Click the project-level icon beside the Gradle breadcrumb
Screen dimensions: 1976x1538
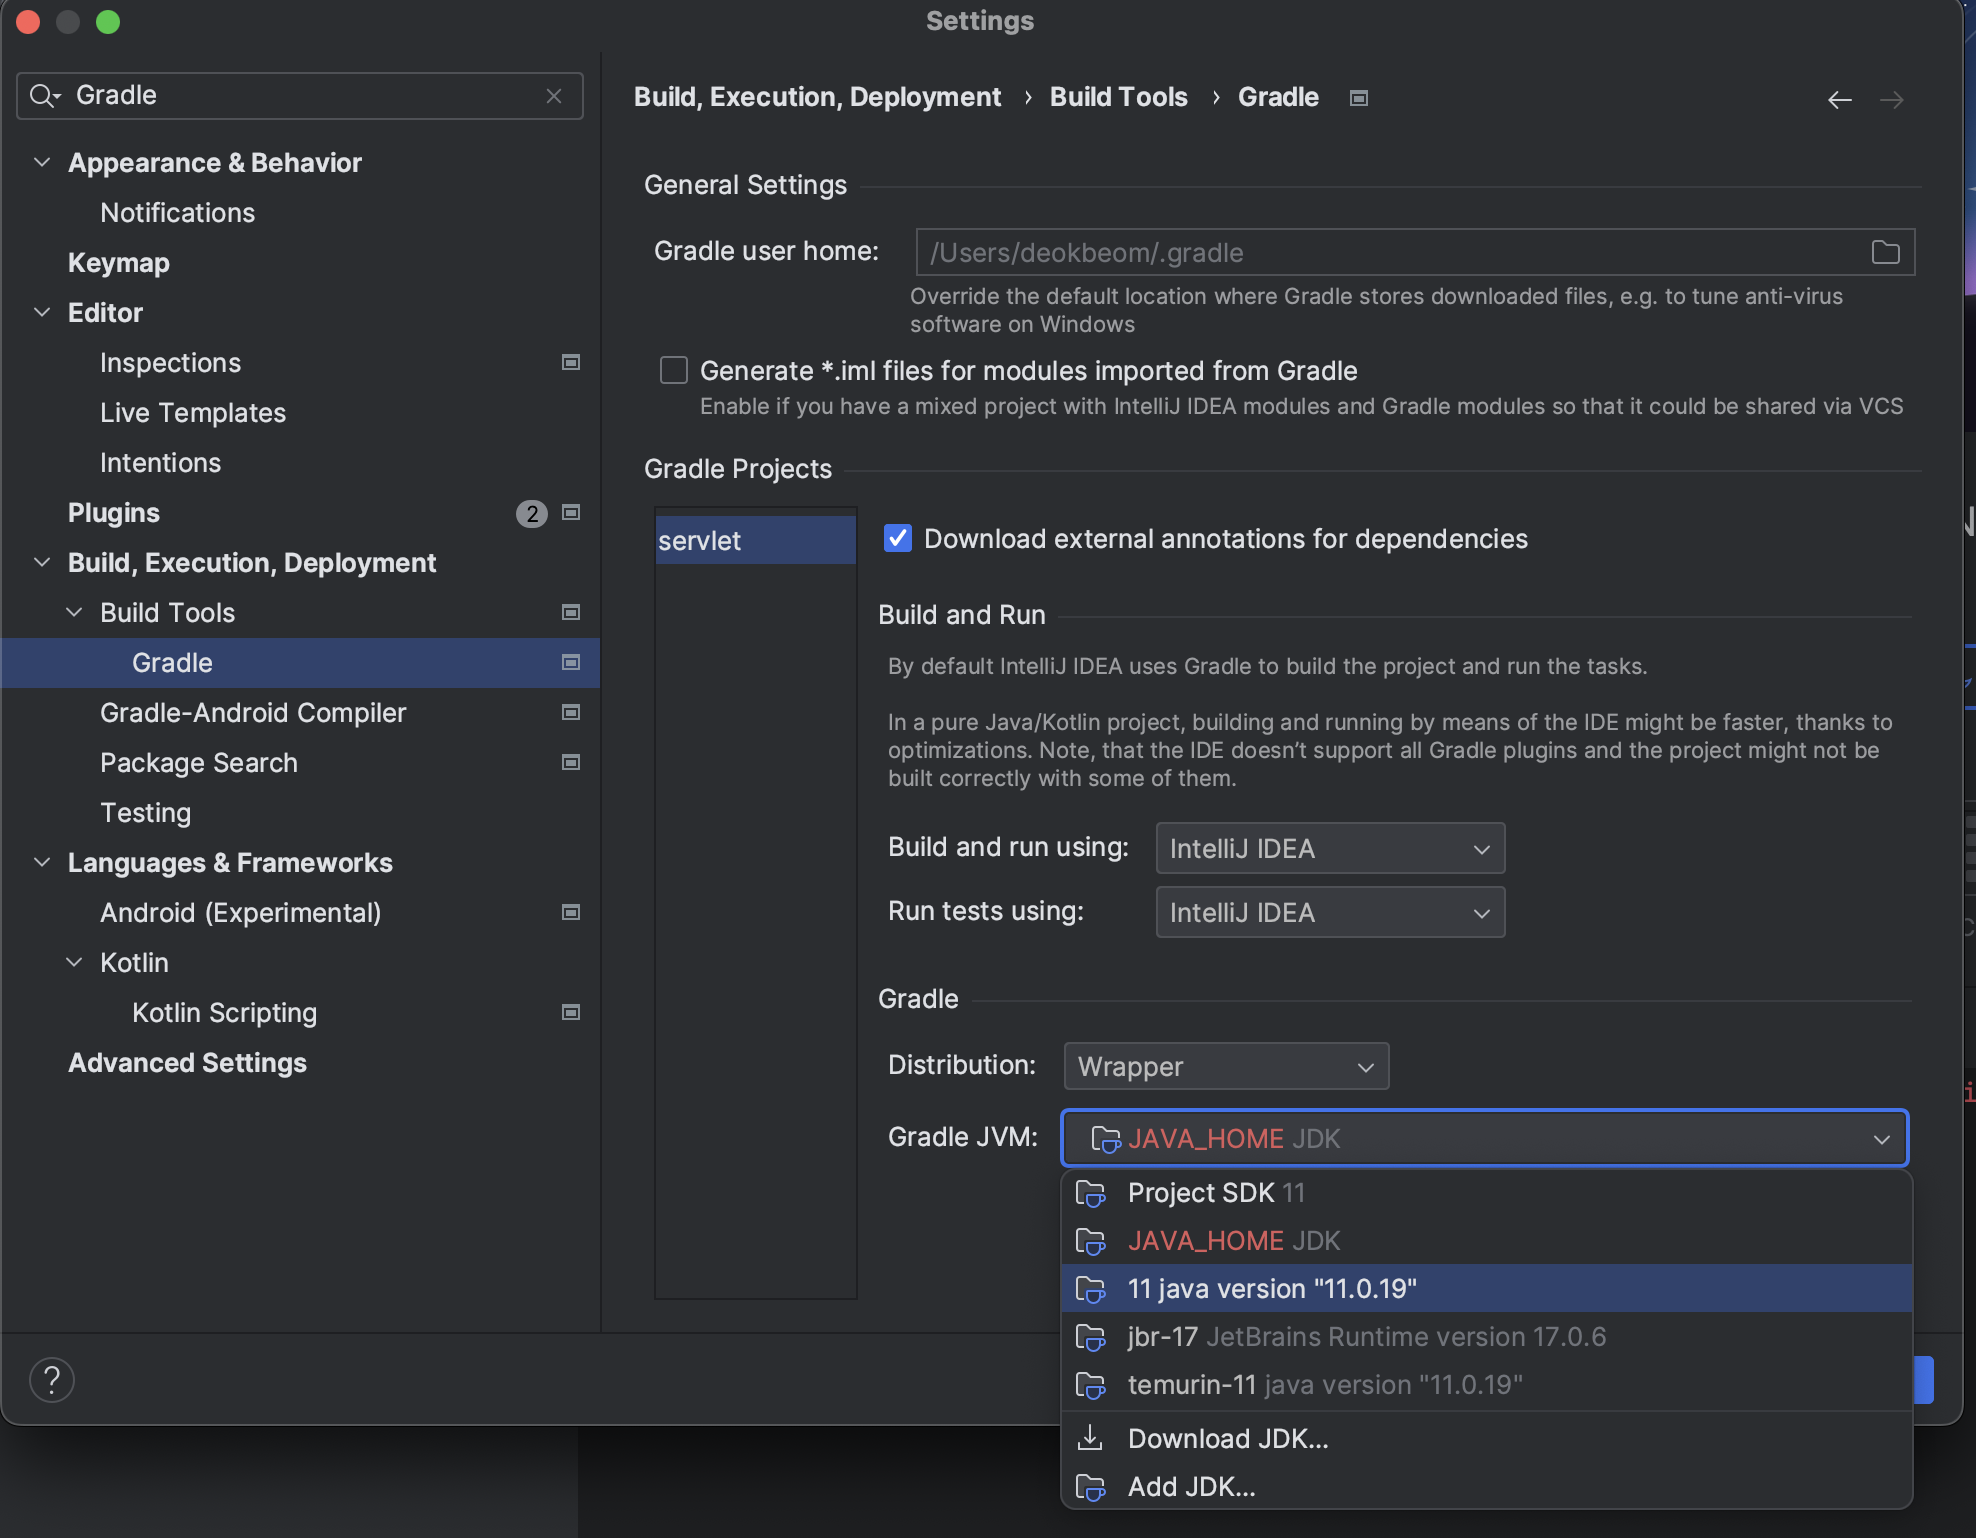point(1358,98)
